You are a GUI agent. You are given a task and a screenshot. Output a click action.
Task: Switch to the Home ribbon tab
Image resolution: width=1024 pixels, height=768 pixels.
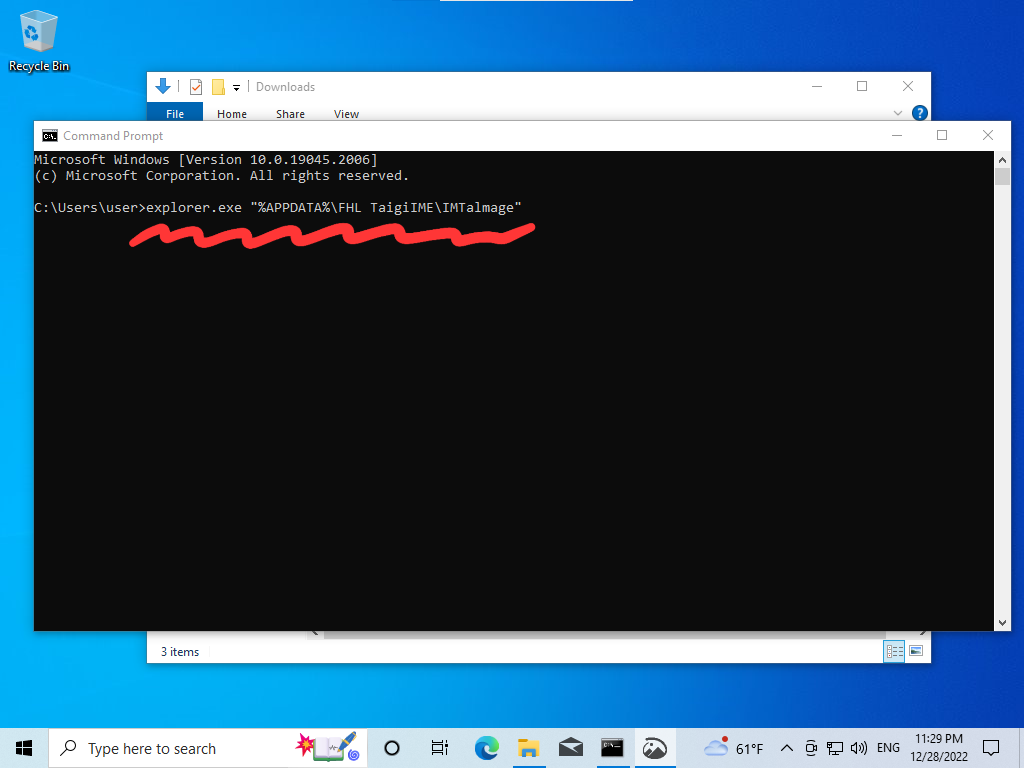pos(232,114)
